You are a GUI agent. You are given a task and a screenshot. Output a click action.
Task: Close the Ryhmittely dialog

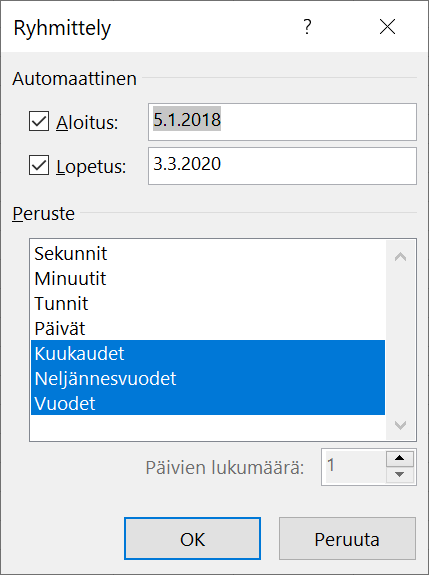coord(387,27)
